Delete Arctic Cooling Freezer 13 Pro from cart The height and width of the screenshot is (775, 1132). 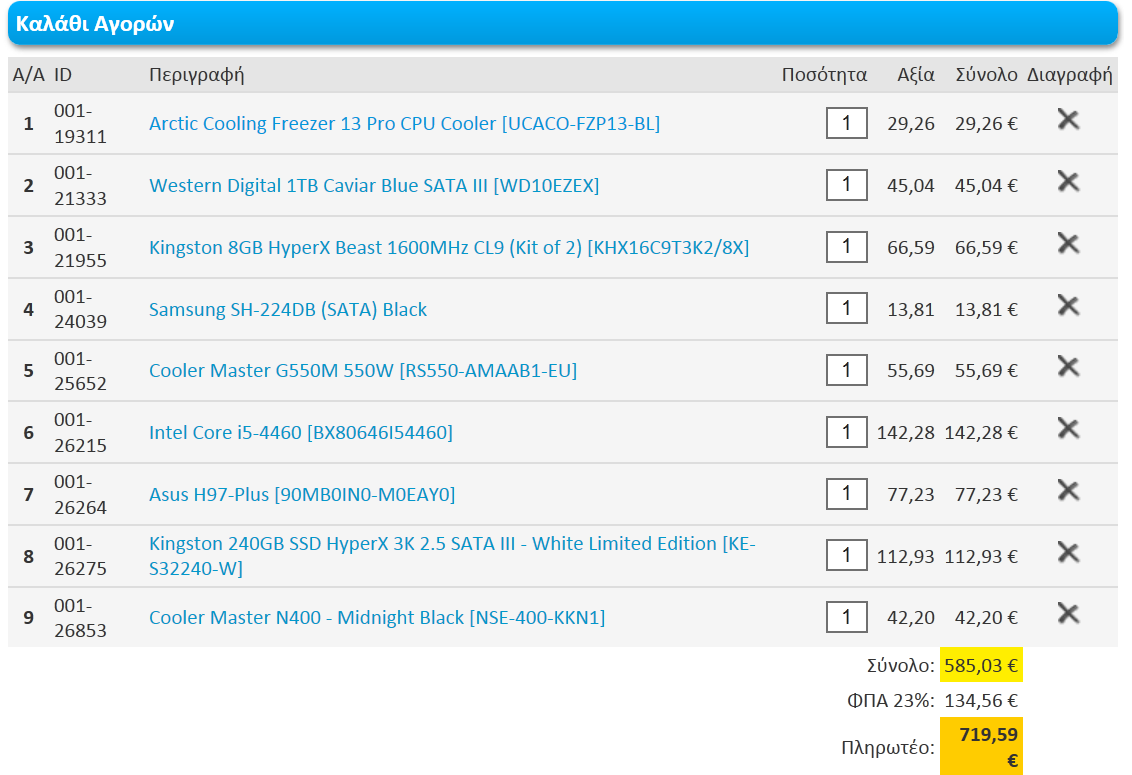coord(1068,120)
